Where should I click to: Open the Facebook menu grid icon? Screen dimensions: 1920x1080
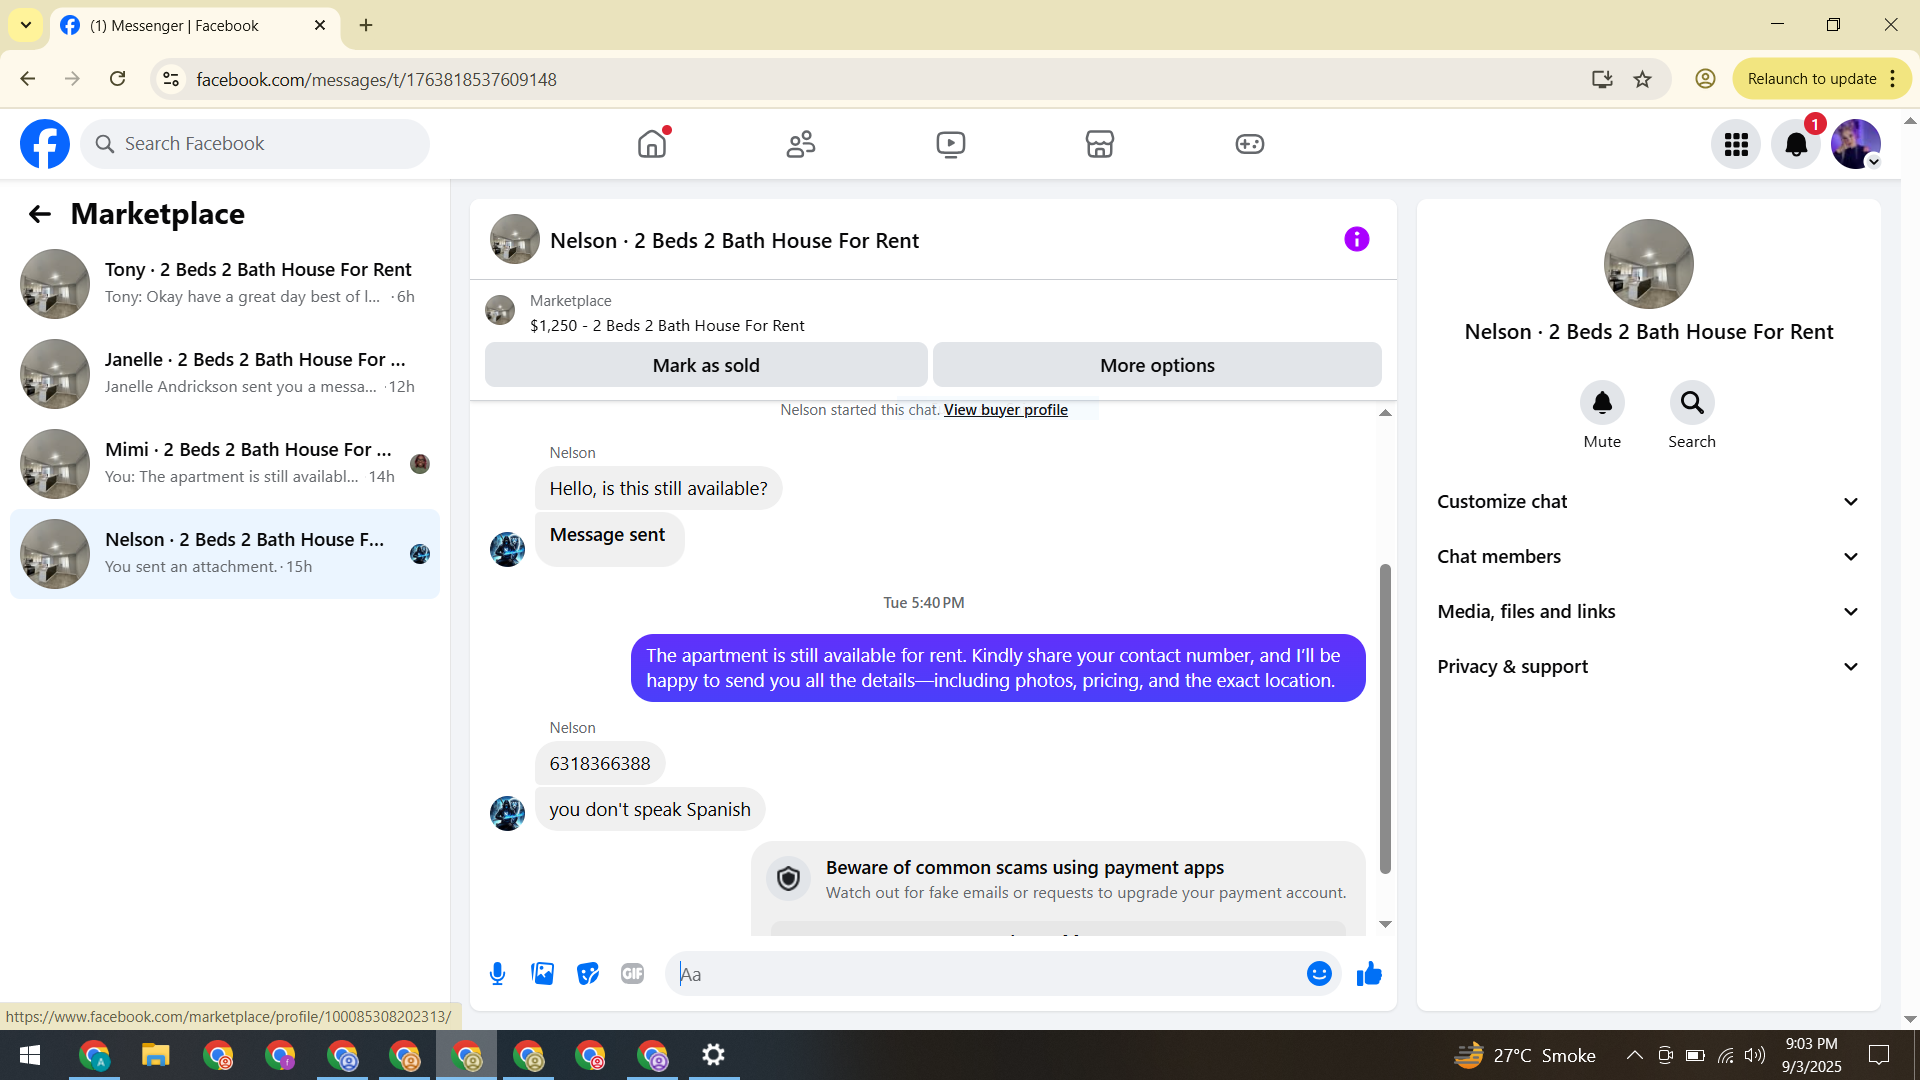(x=1736, y=145)
